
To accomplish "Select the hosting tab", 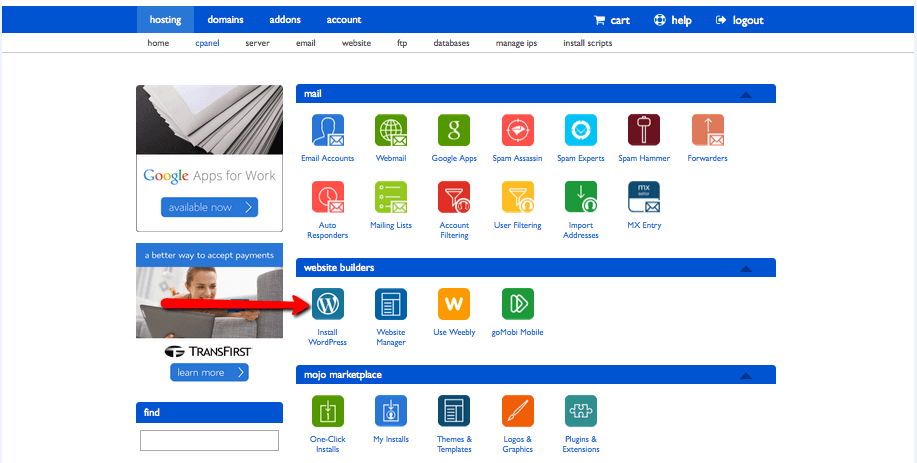I will (x=166, y=20).
